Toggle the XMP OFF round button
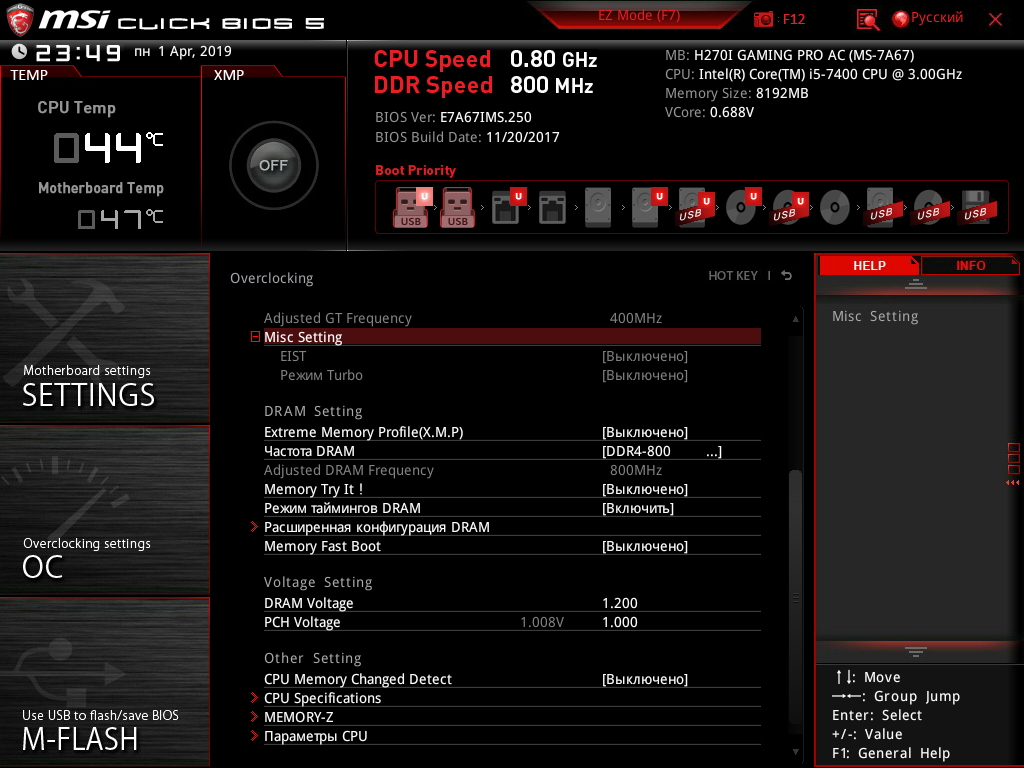 click(273, 165)
